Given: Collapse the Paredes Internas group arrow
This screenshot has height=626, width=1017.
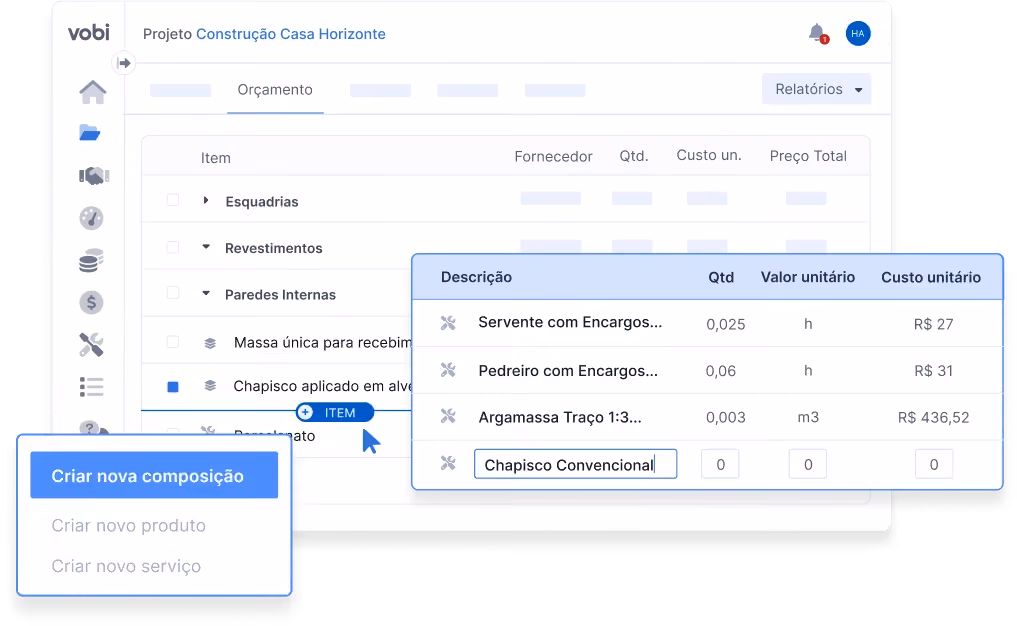Looking at the screenshot, I should (x=206, y=293).
